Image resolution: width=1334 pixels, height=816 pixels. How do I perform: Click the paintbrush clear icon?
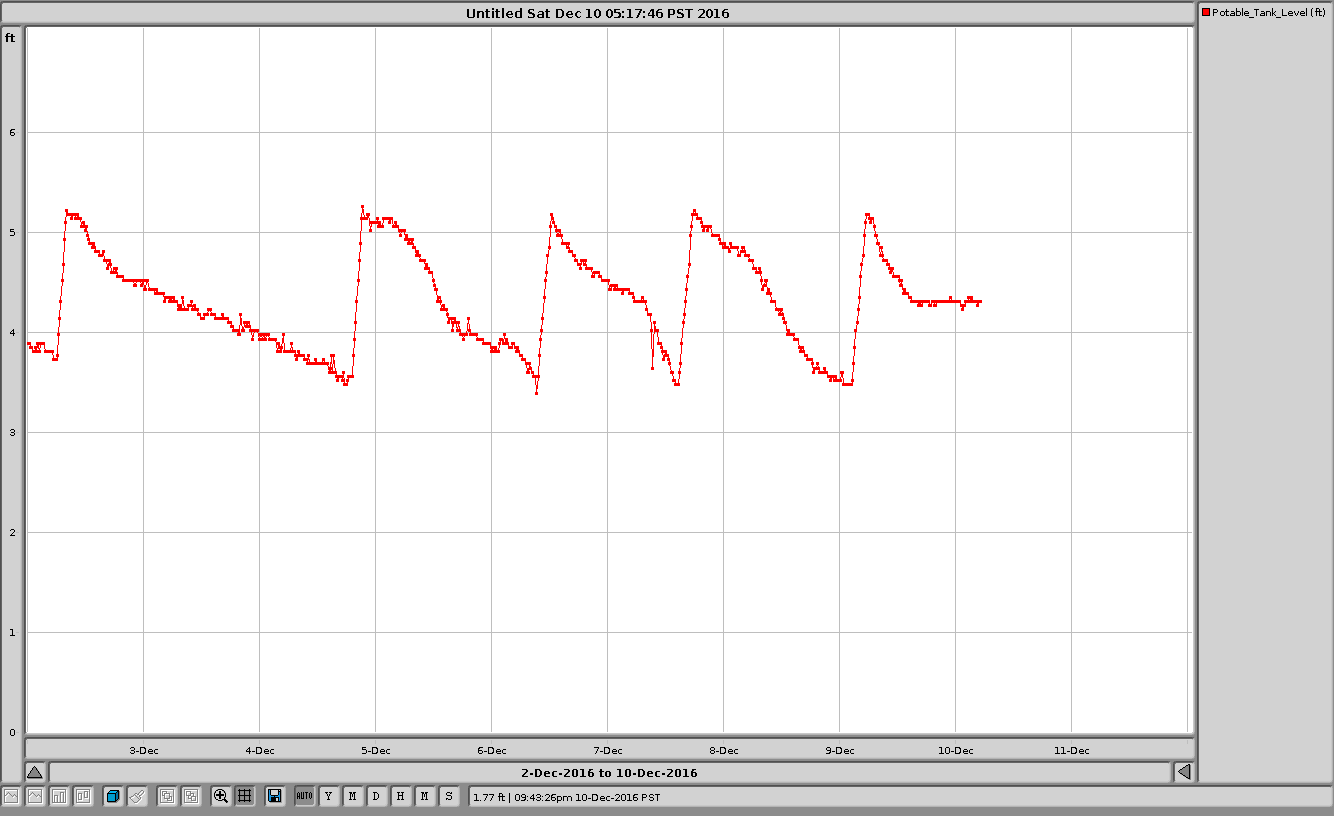click(137, 796)
